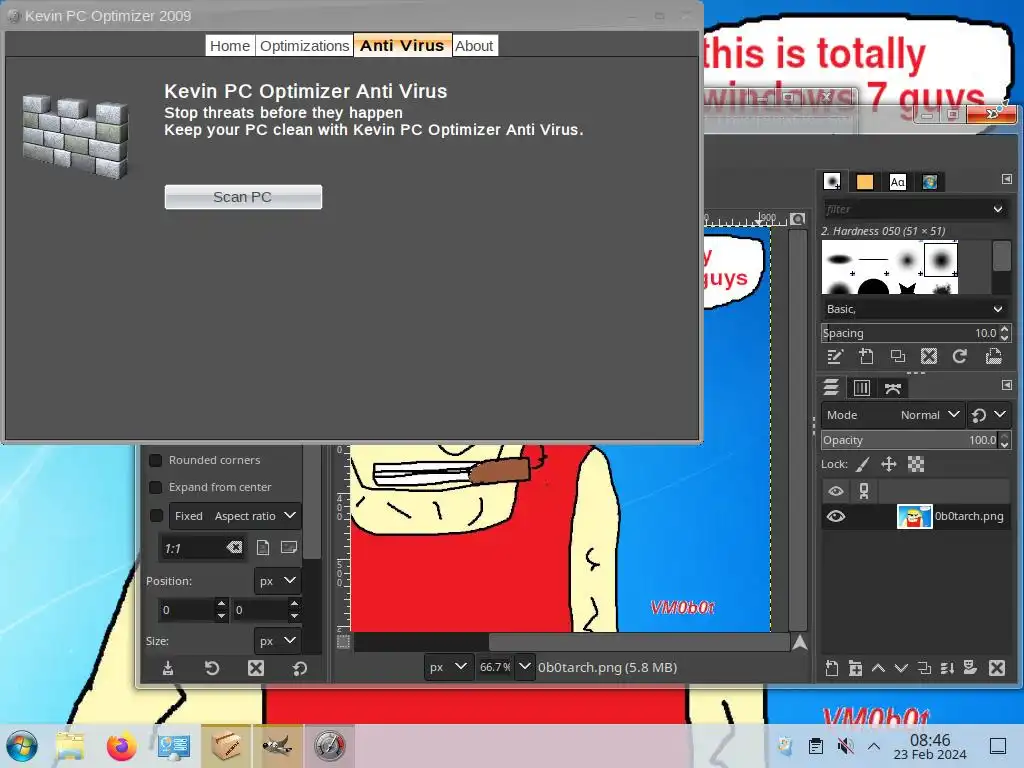Open the Patterns tab in GIMP dock
Screen dimensions: 1024x768
(865, 182)
